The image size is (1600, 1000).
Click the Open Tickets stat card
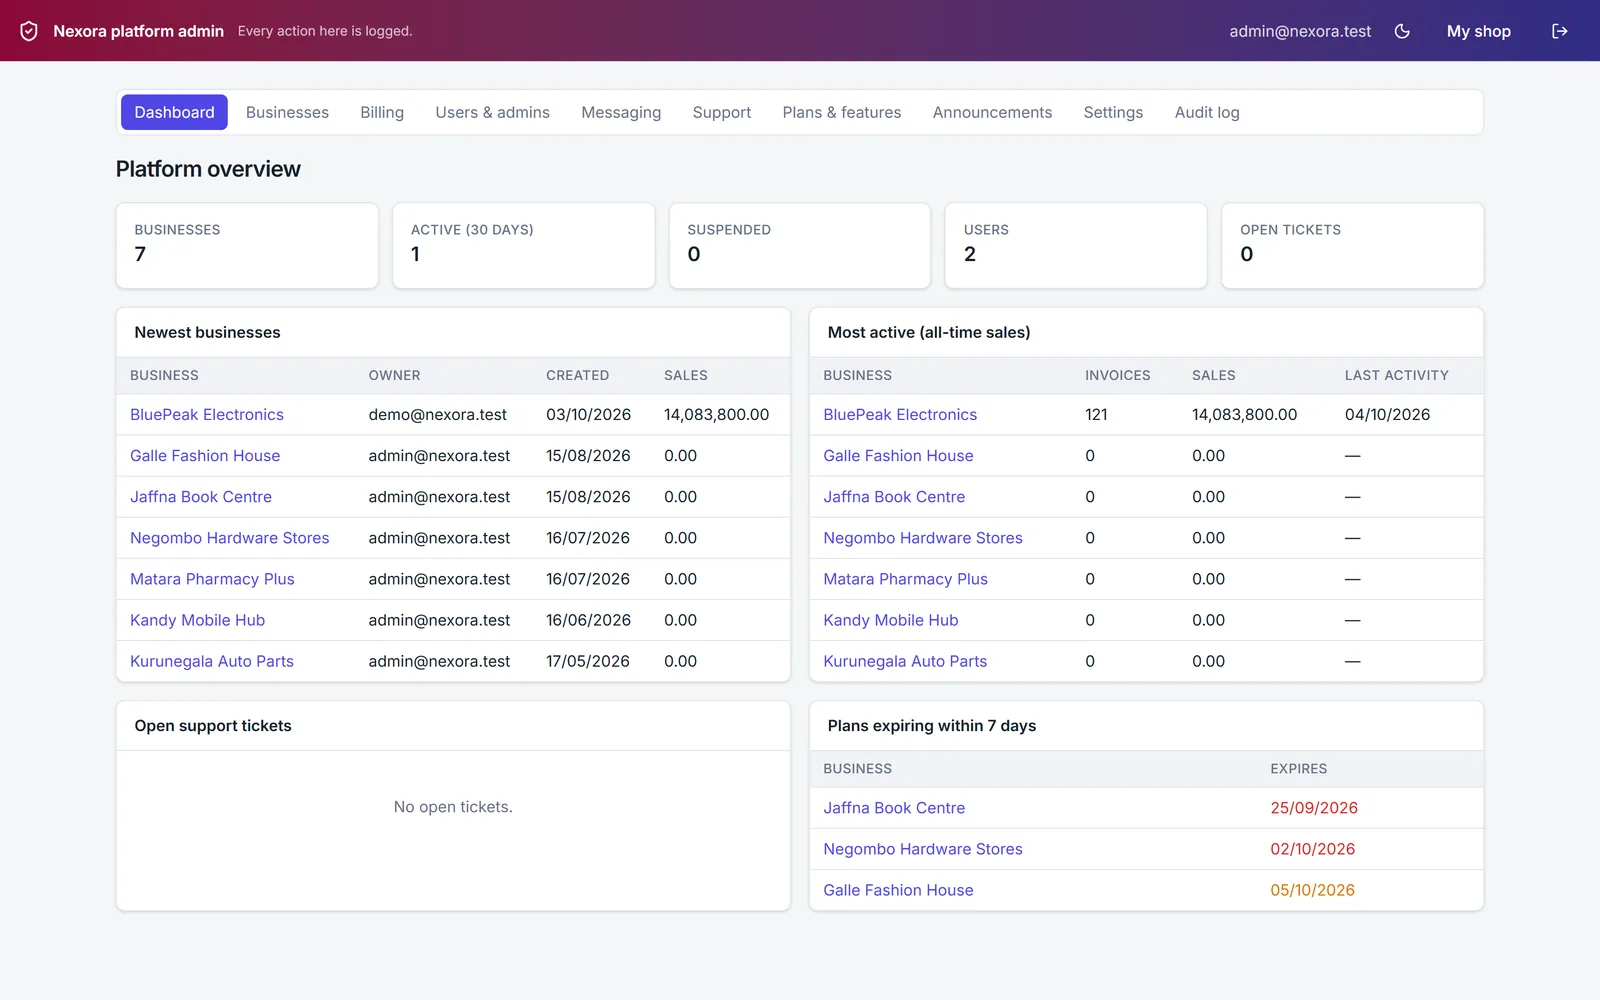1352,246
